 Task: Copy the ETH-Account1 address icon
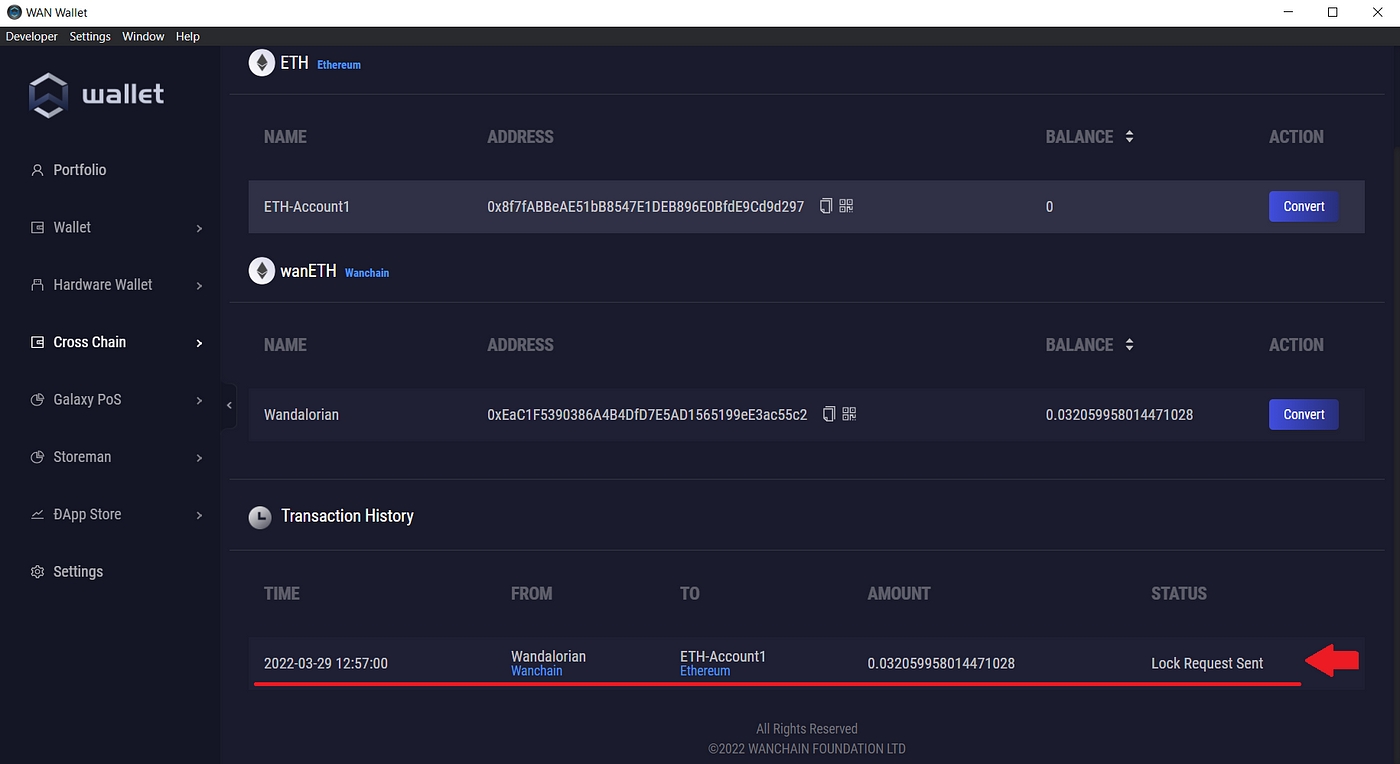click(x=826, y=206)
